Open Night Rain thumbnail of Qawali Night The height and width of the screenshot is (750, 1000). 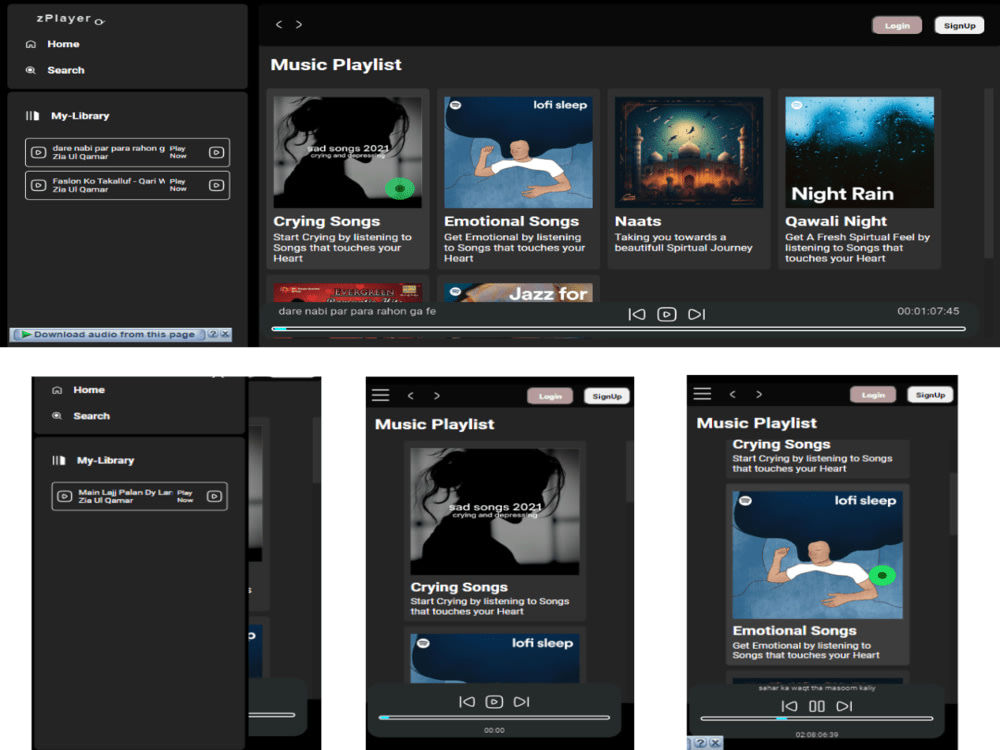coord(860,152)
